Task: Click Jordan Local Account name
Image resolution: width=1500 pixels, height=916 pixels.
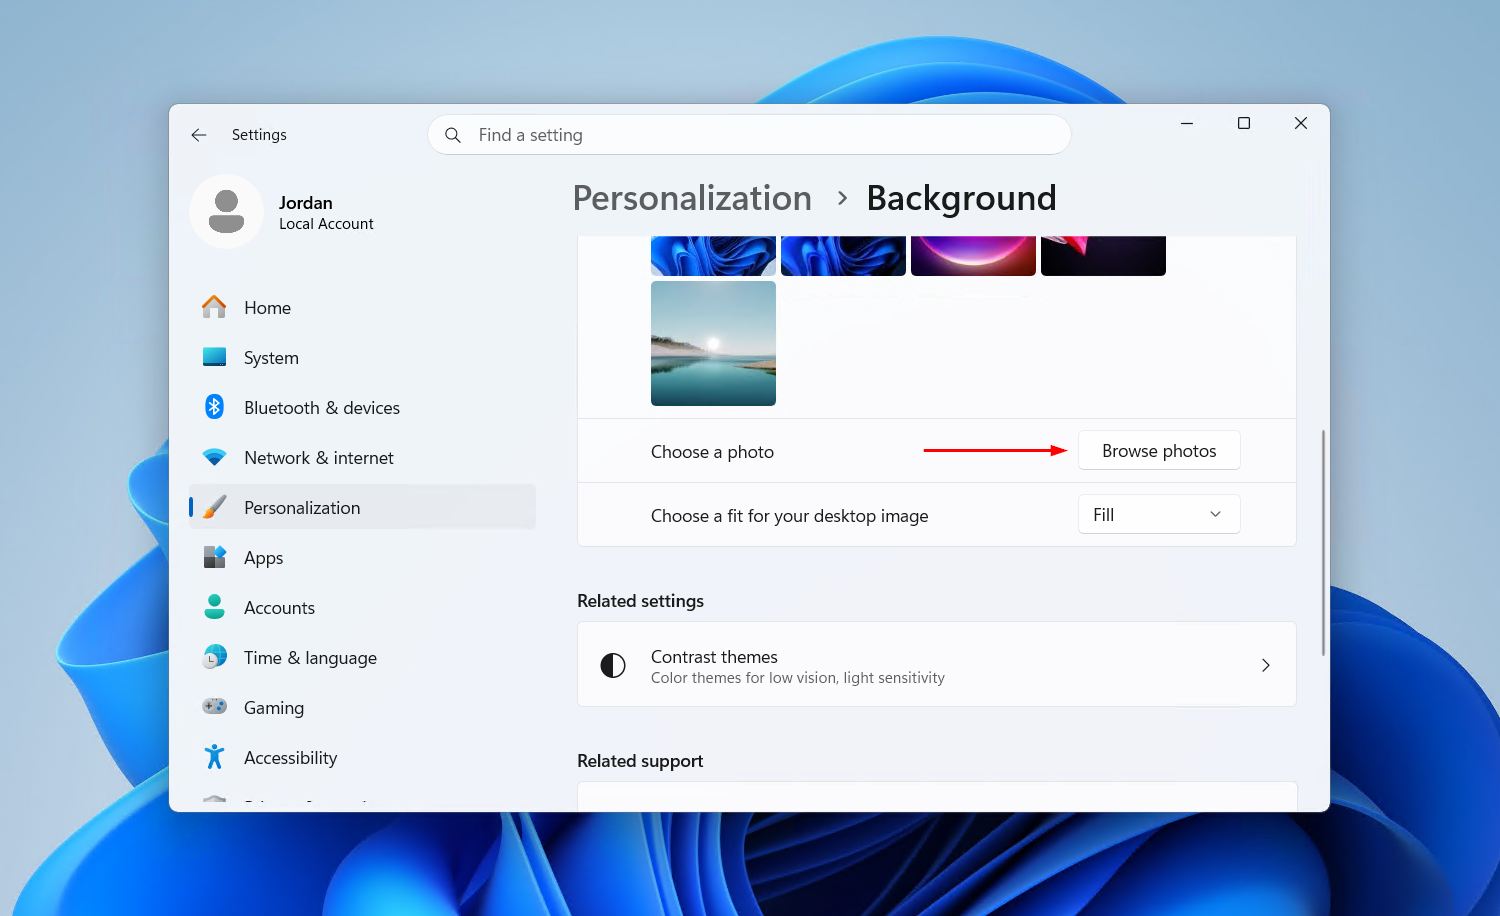Action: tap(326, 212)
